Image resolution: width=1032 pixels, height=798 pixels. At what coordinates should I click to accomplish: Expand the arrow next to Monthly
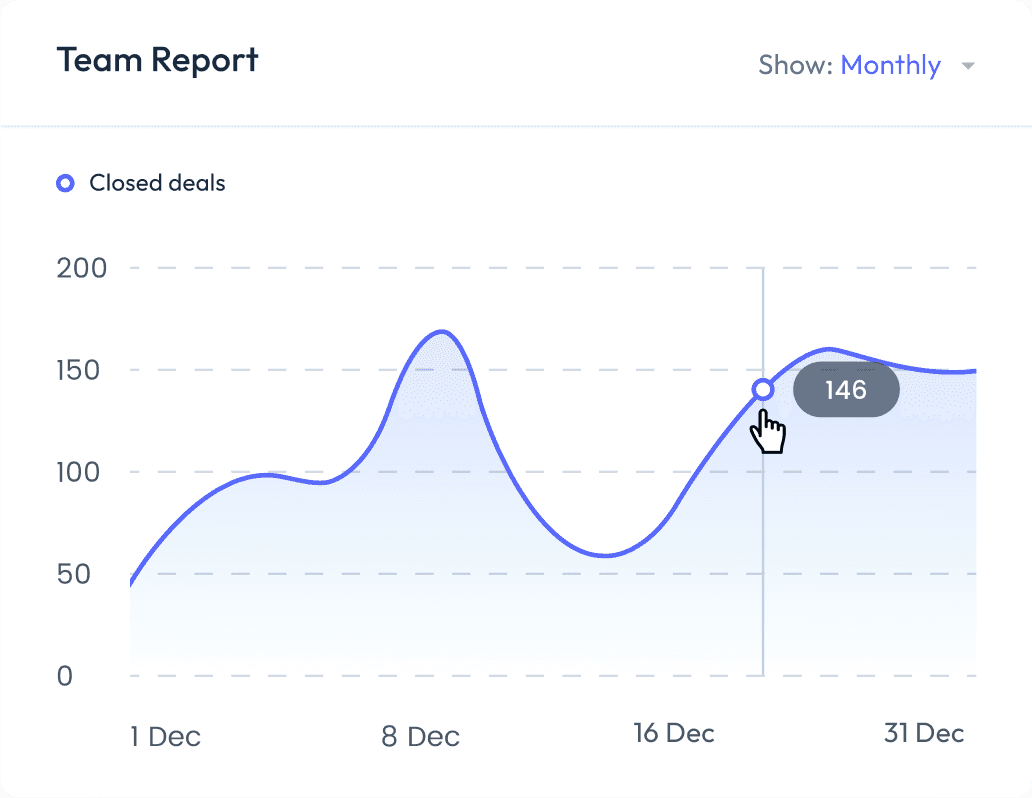[967, 66]
